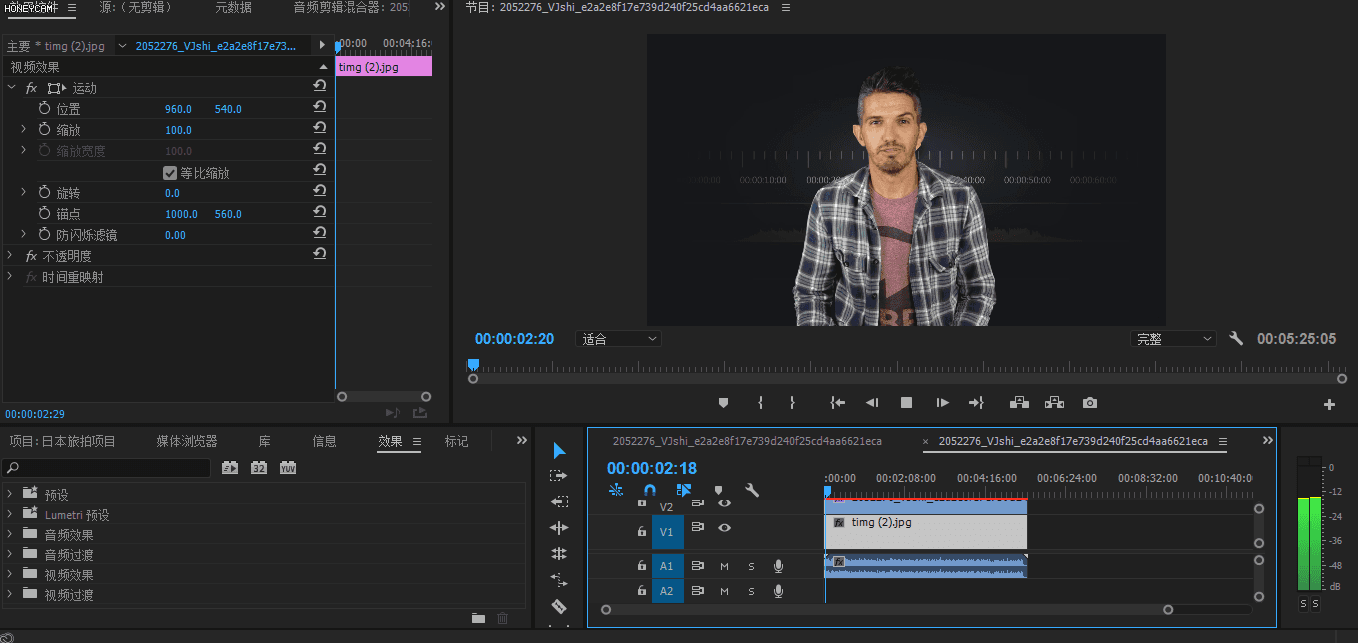Click the Lift button in Program monitor
This screenshot has height=643, width=1358.
point(1019,403)
